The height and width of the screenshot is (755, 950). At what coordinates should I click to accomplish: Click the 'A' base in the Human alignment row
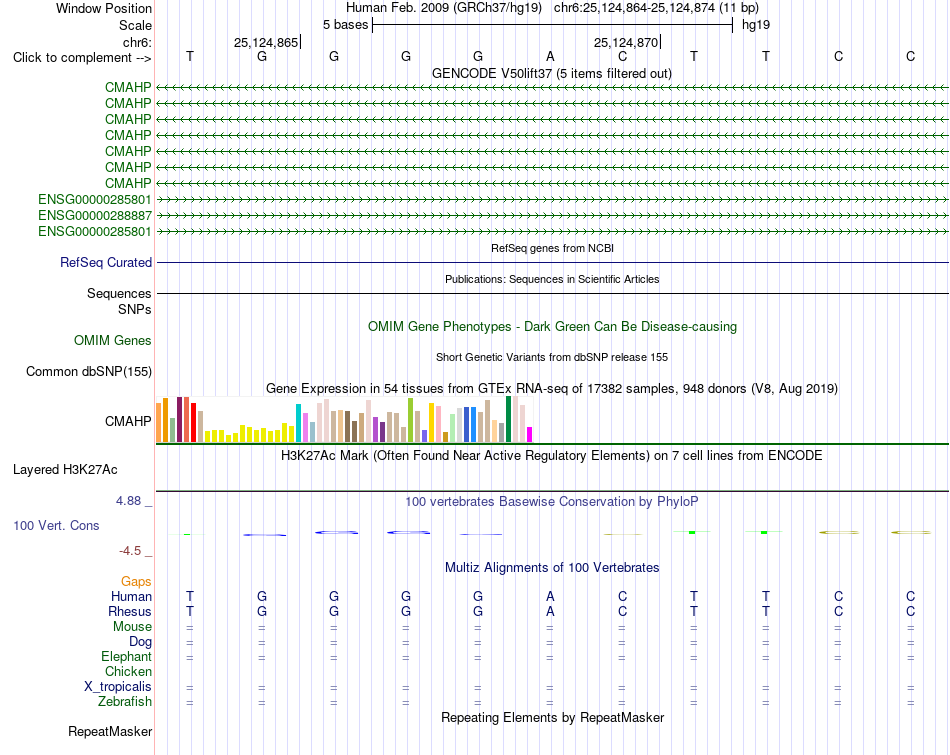point(550,596)
